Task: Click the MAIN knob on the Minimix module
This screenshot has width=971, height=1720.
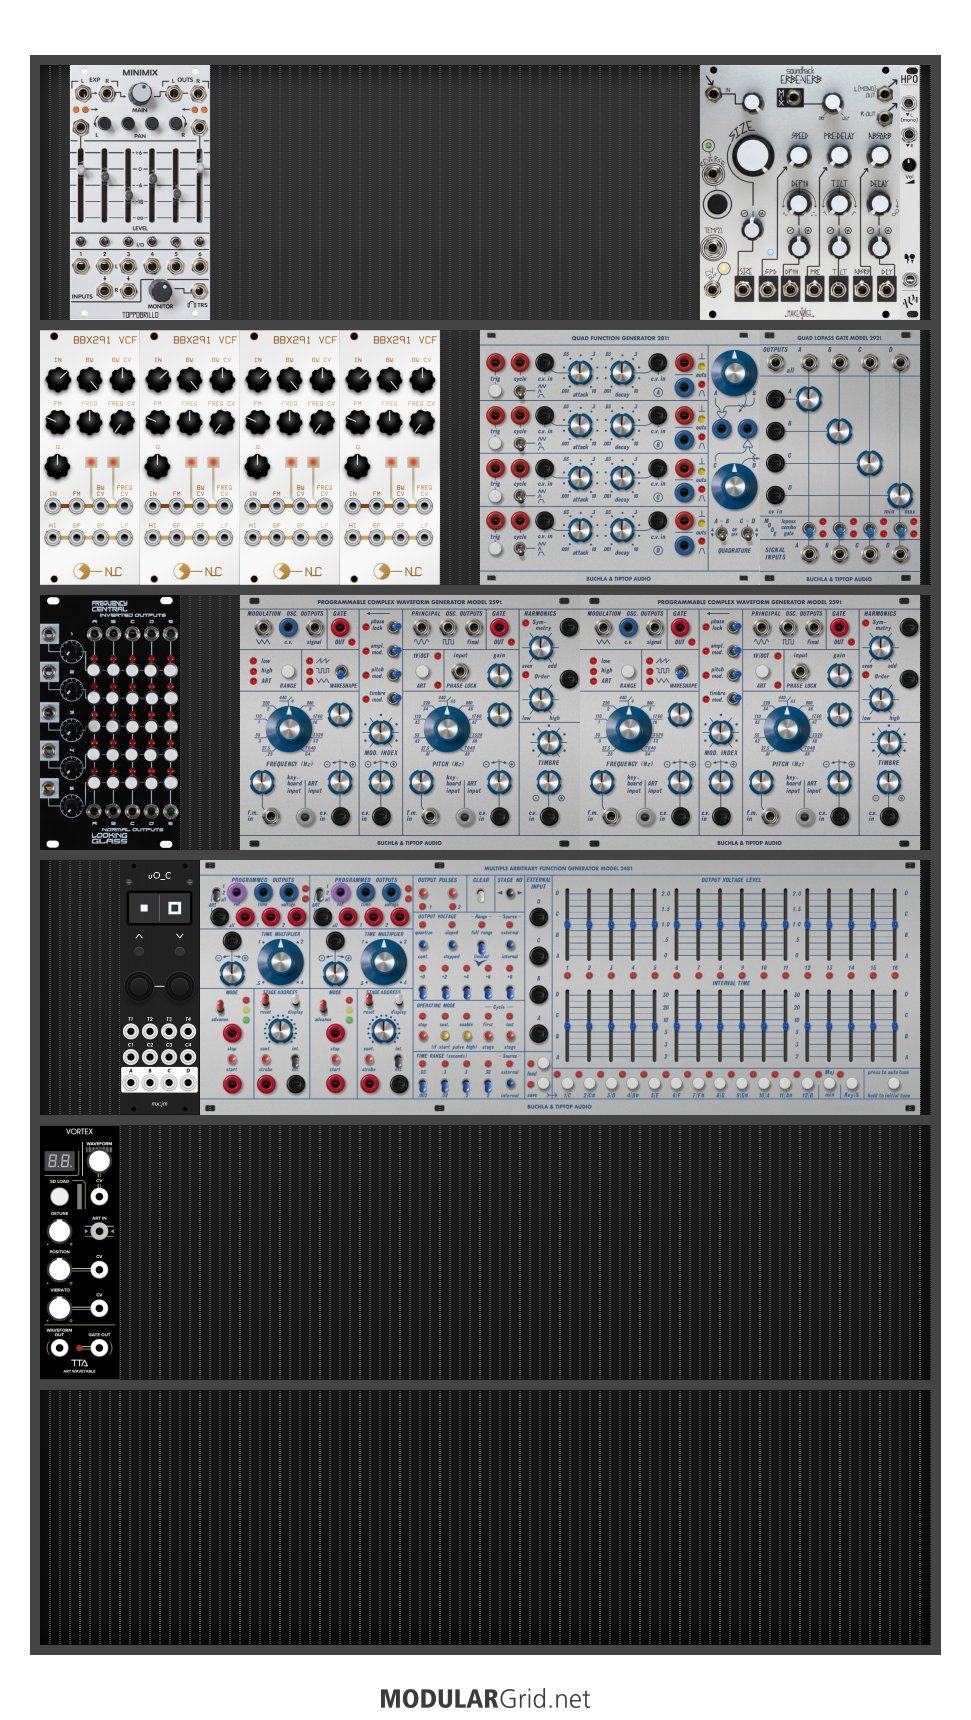Action: tap(140, 94)
